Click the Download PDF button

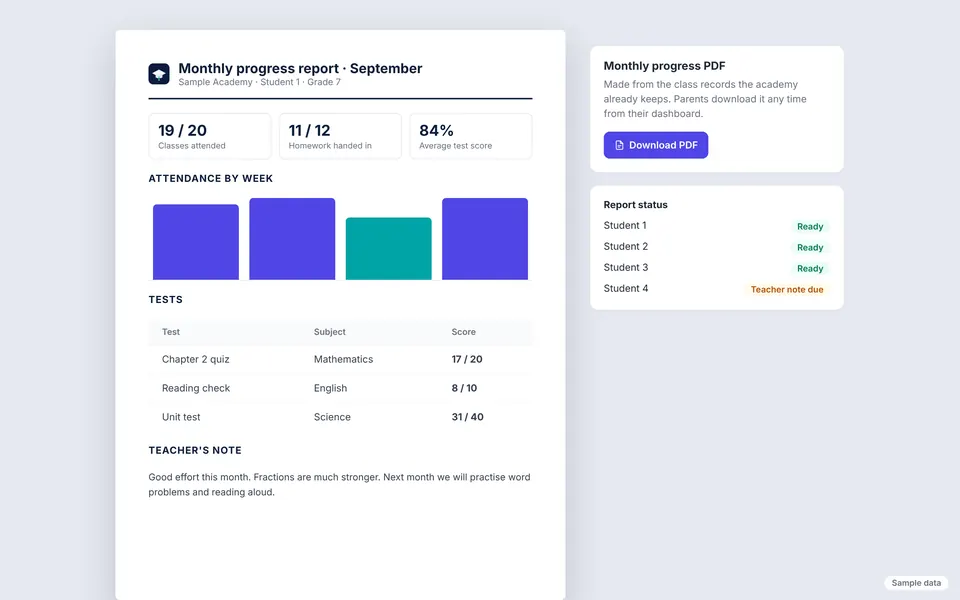point(656,145)
